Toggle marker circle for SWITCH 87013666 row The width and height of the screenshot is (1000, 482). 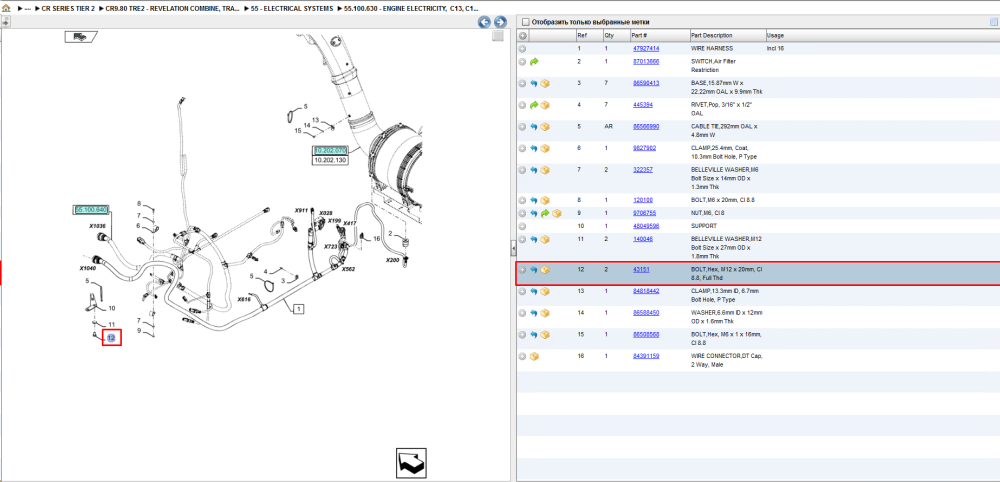click(x=522, y=62)
